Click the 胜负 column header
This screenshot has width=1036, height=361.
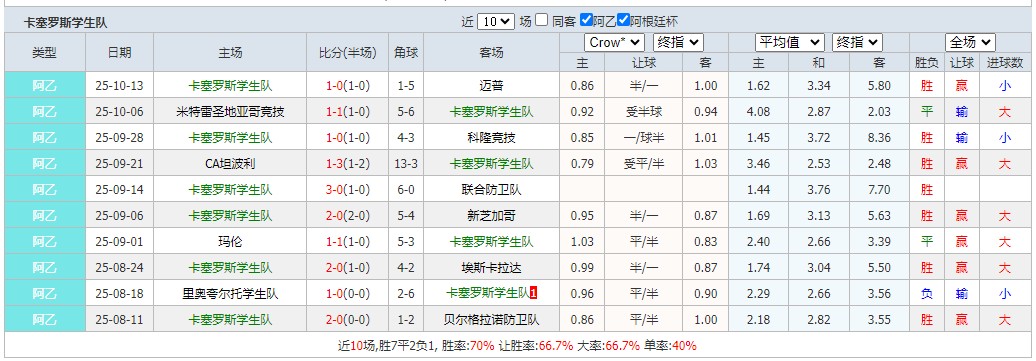point(926,63)
